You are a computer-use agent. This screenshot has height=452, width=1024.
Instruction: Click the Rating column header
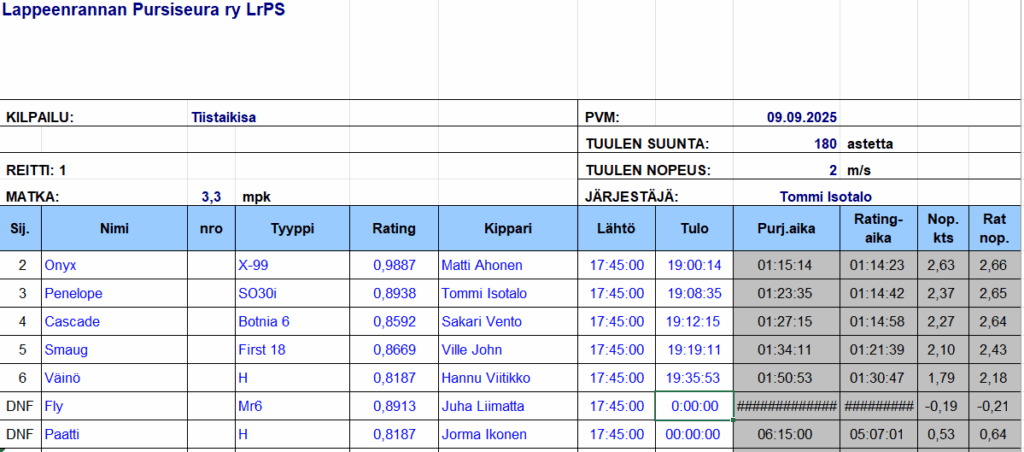[394, 228]
